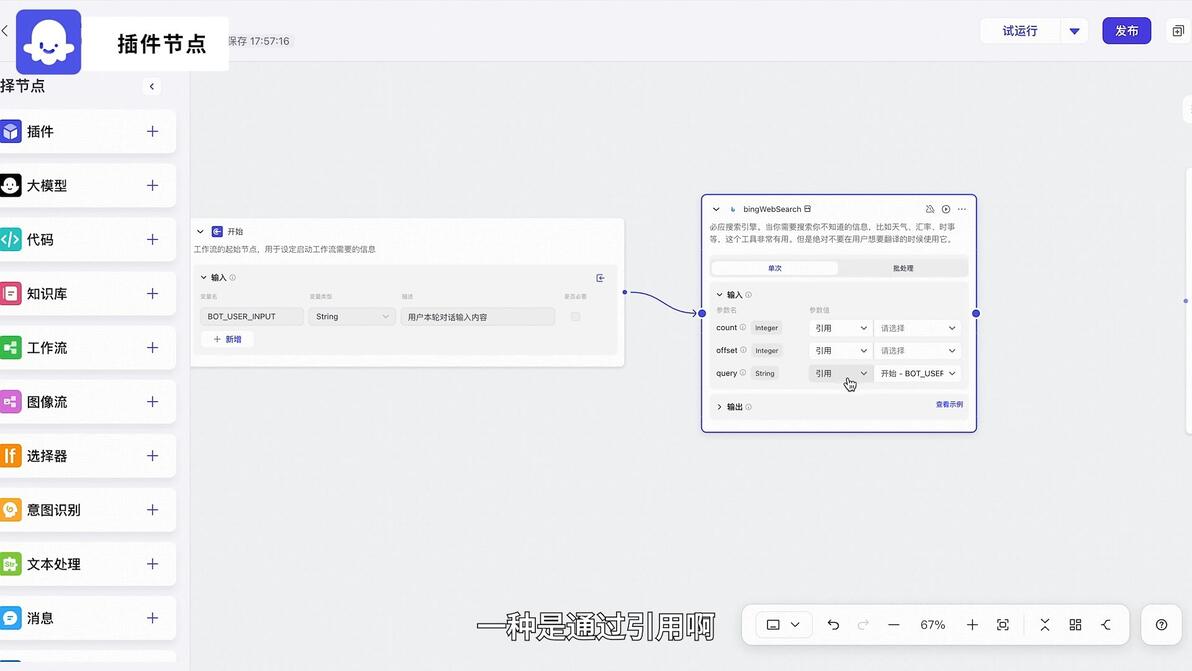Click the fit-to-screen icon beside zoom plus
Image resolution: width=1192 pixels, height=671 pixels.
[1003, 625]
